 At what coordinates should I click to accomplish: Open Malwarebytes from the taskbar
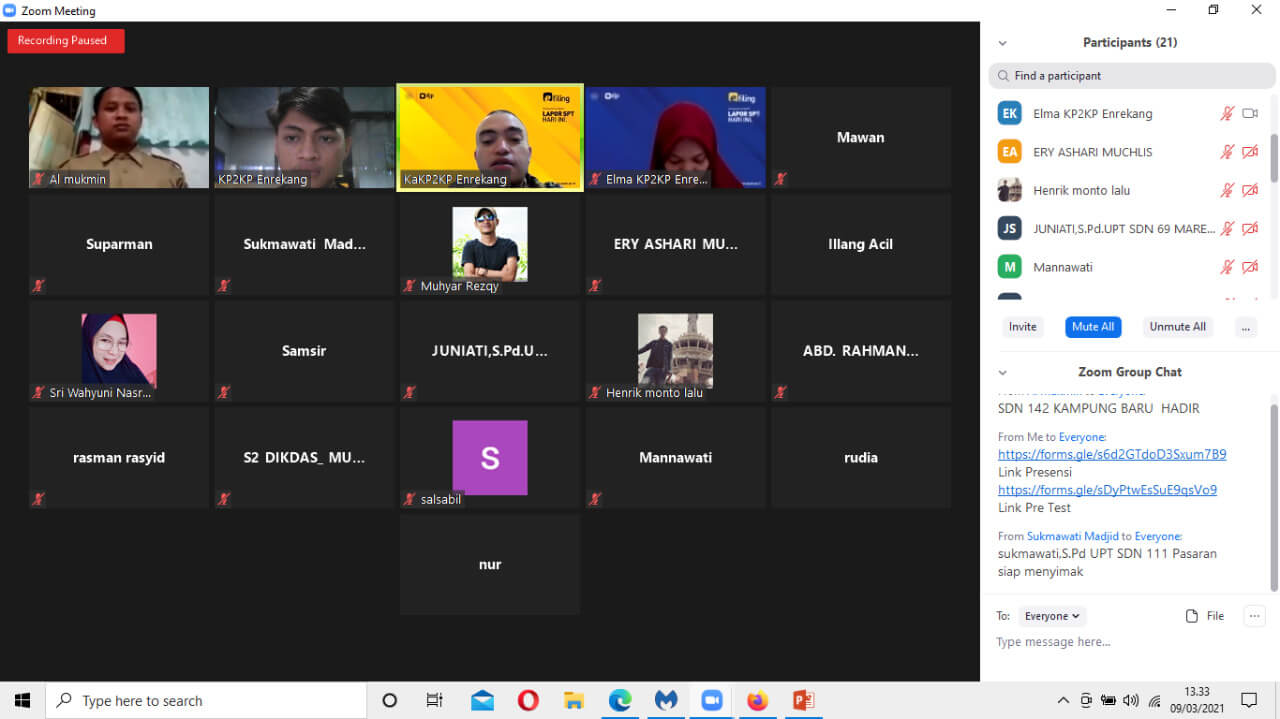(x=666, y=700)
